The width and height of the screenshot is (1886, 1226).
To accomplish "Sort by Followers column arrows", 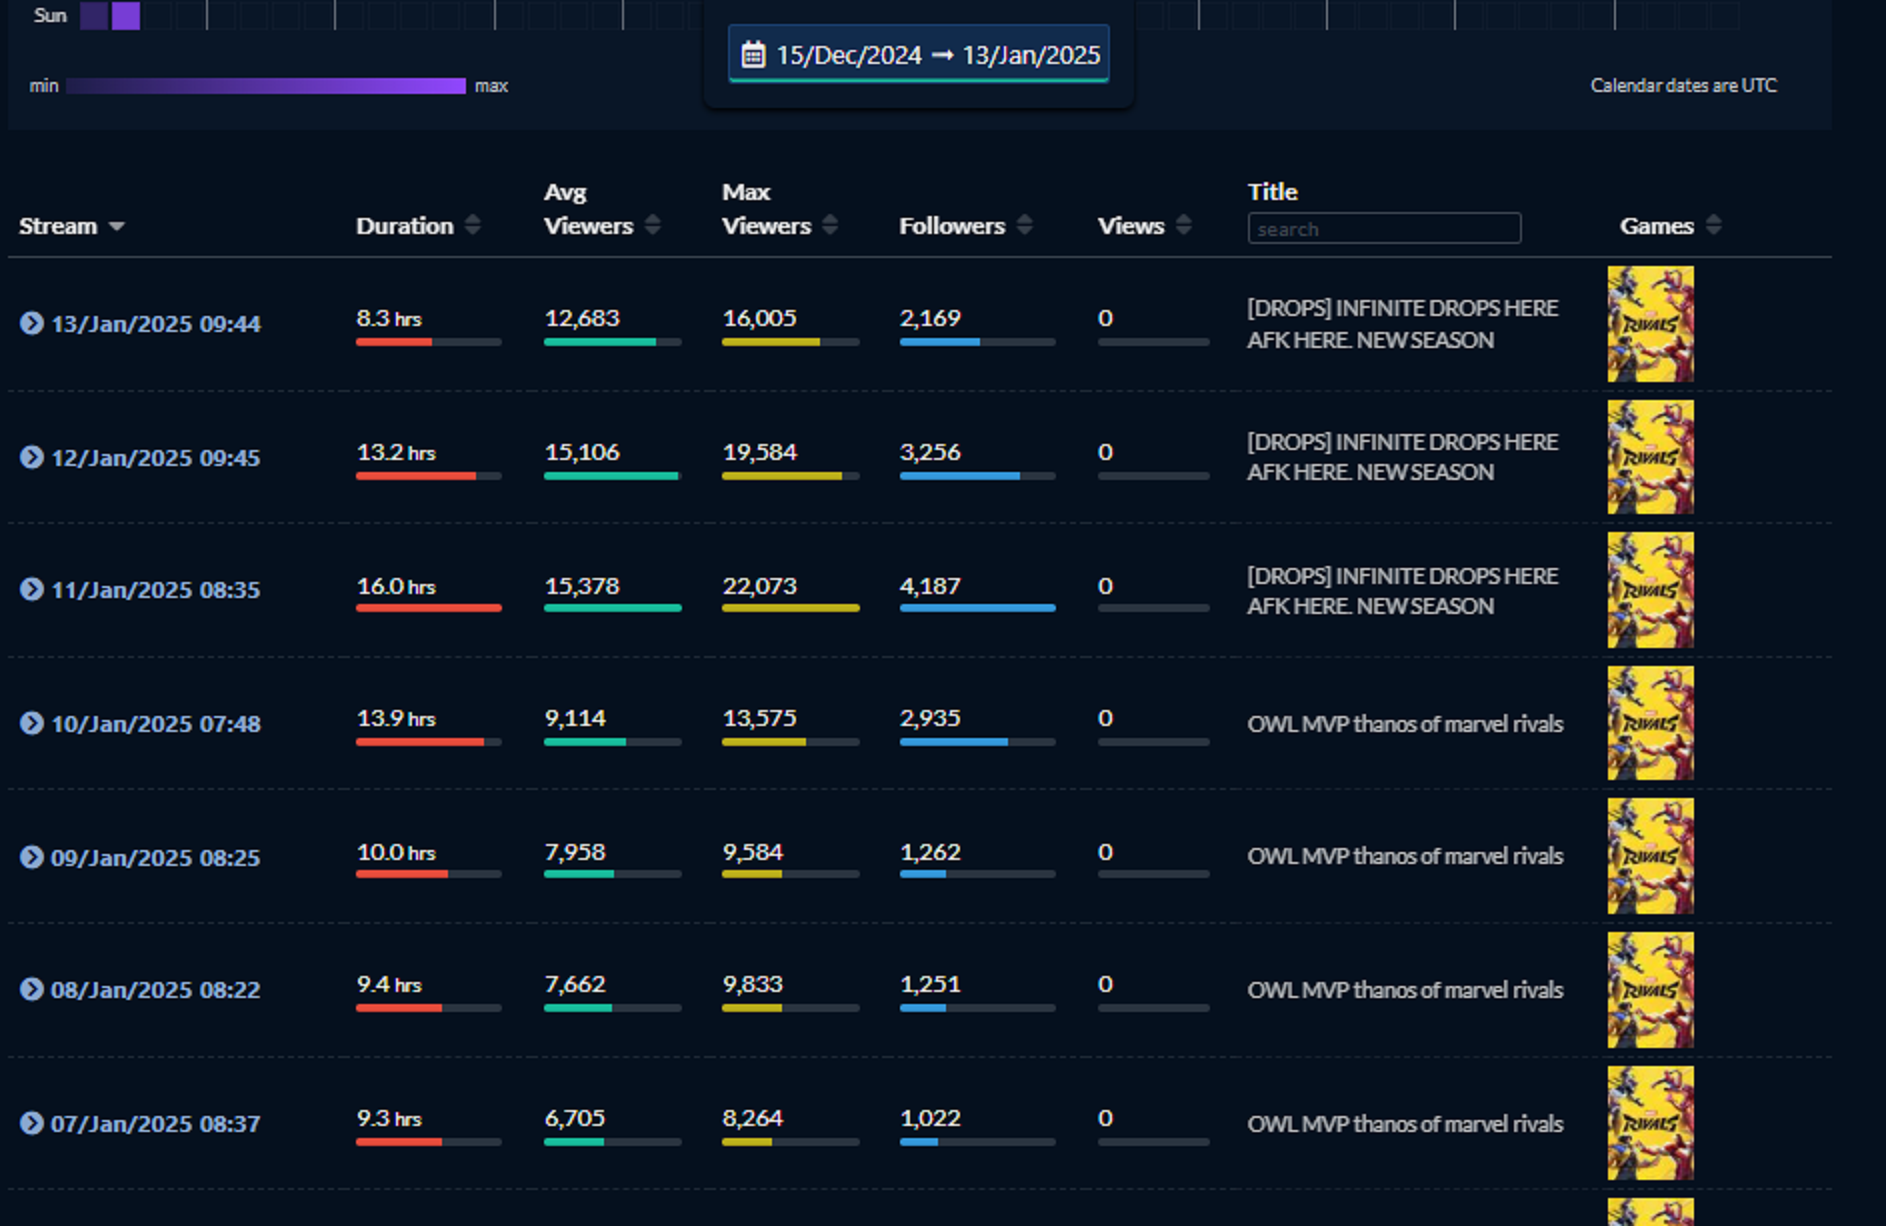I will (x=1025, y=225).
